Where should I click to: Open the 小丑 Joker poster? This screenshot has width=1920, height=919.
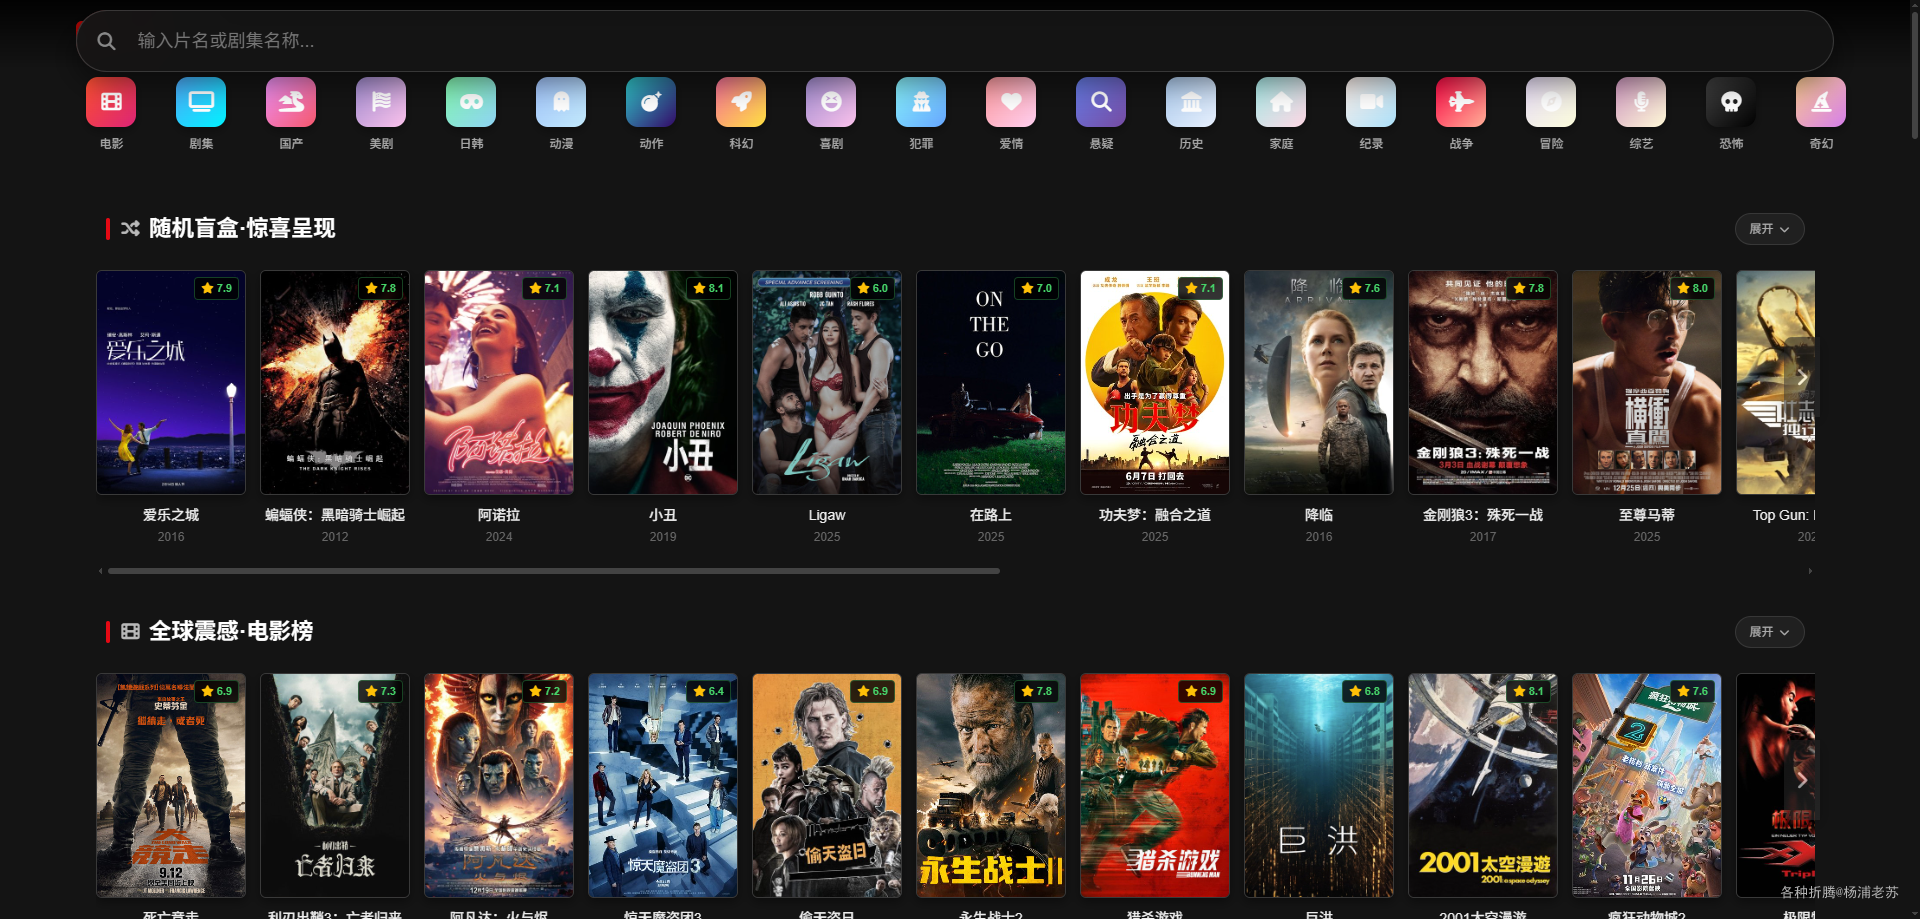click(663, 382)
